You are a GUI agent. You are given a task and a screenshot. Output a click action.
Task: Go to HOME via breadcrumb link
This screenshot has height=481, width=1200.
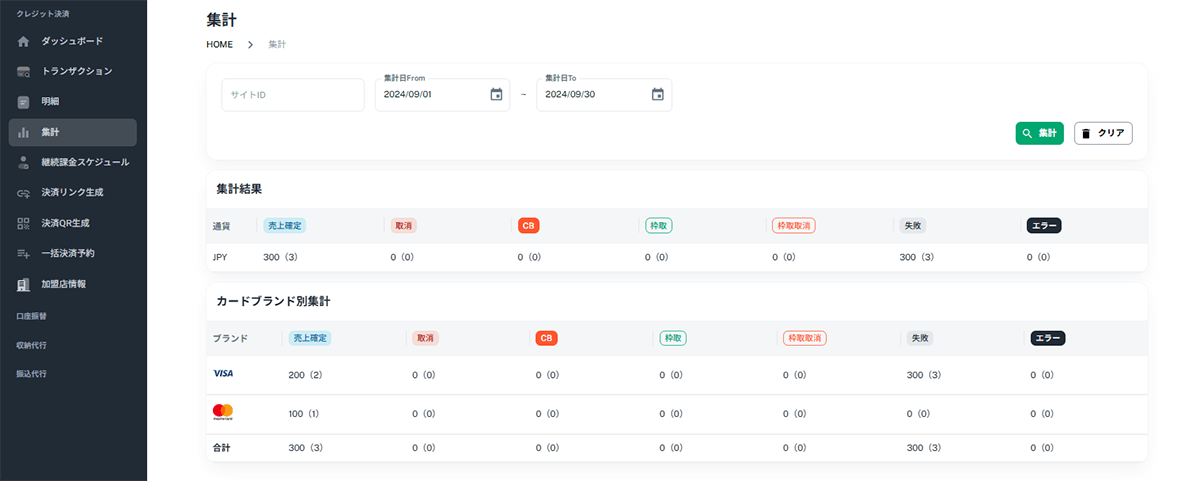coord(219,45)
